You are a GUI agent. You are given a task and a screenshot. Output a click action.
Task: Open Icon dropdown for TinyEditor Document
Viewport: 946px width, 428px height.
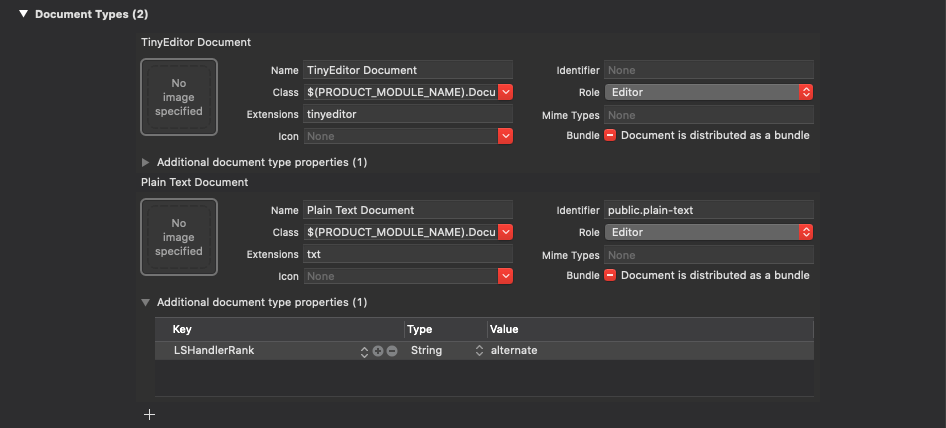(505, 136)
